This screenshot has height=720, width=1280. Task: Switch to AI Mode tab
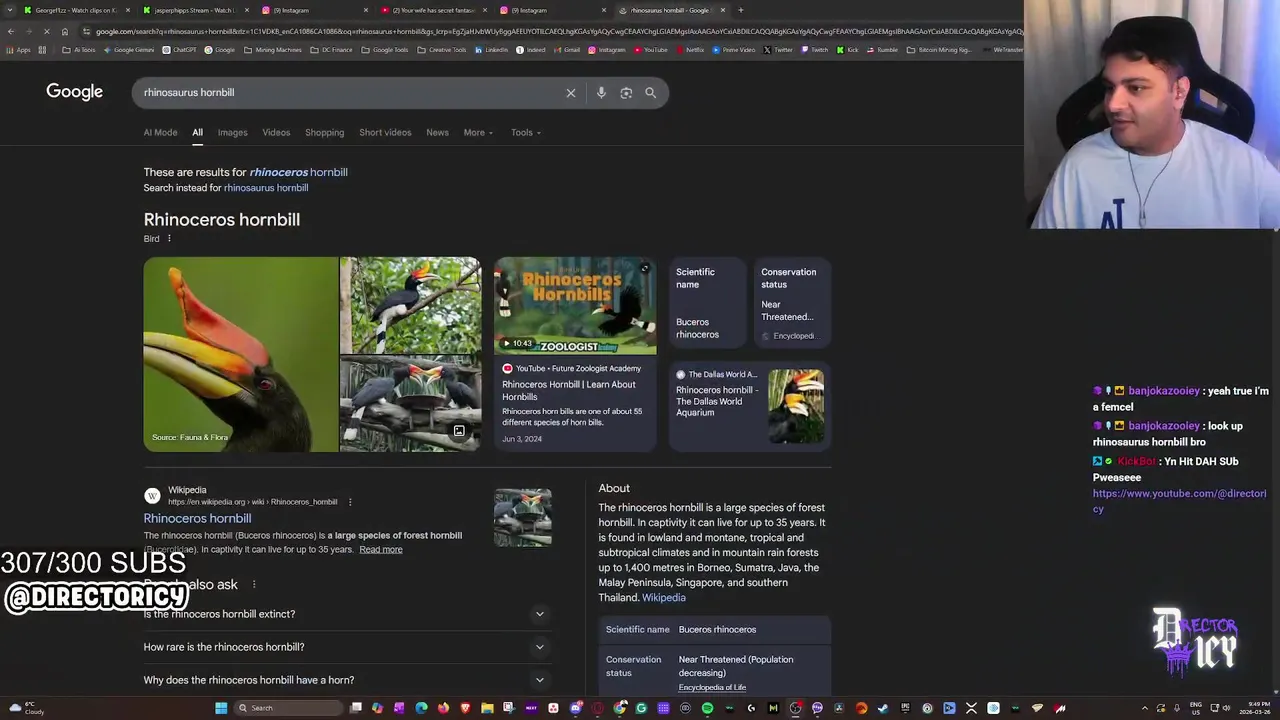[160, 133]
